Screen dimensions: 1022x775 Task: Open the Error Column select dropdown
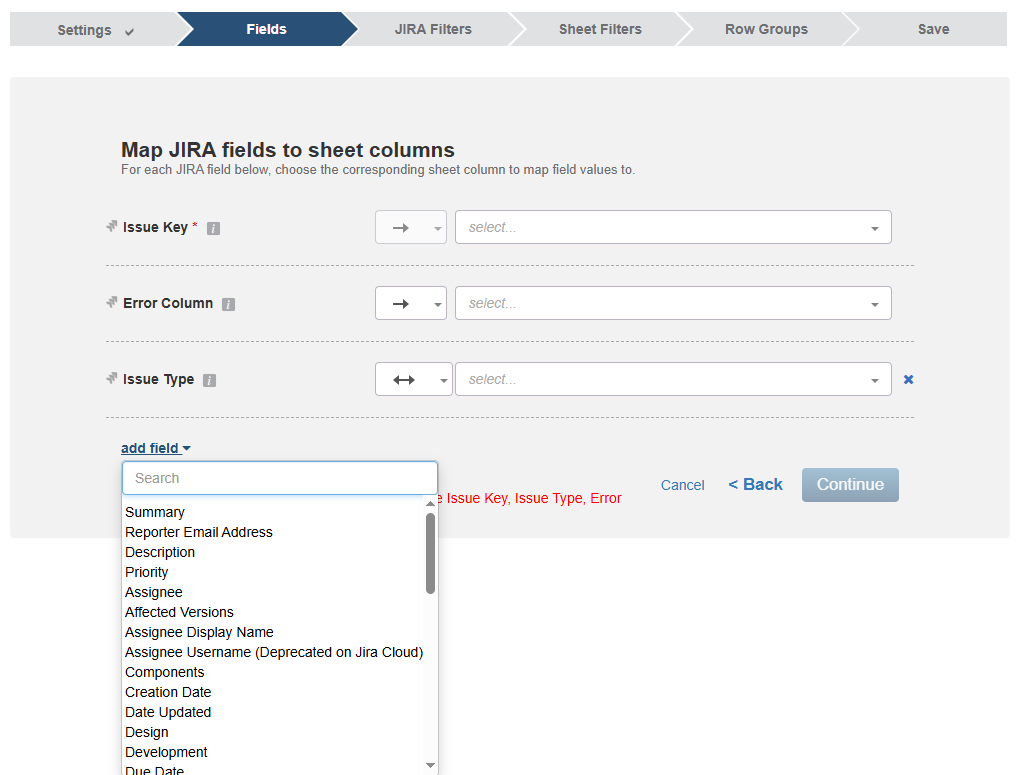coord(673,303)
